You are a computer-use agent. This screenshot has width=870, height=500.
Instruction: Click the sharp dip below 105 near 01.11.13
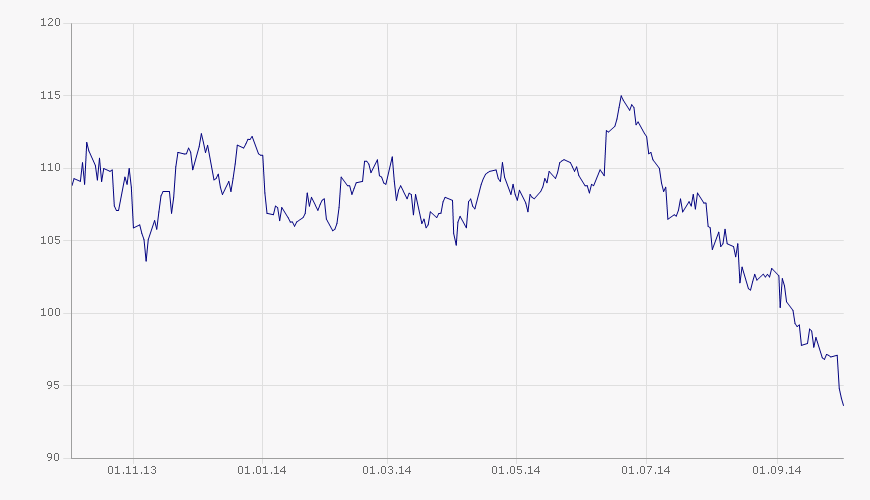tap(146, 260)
